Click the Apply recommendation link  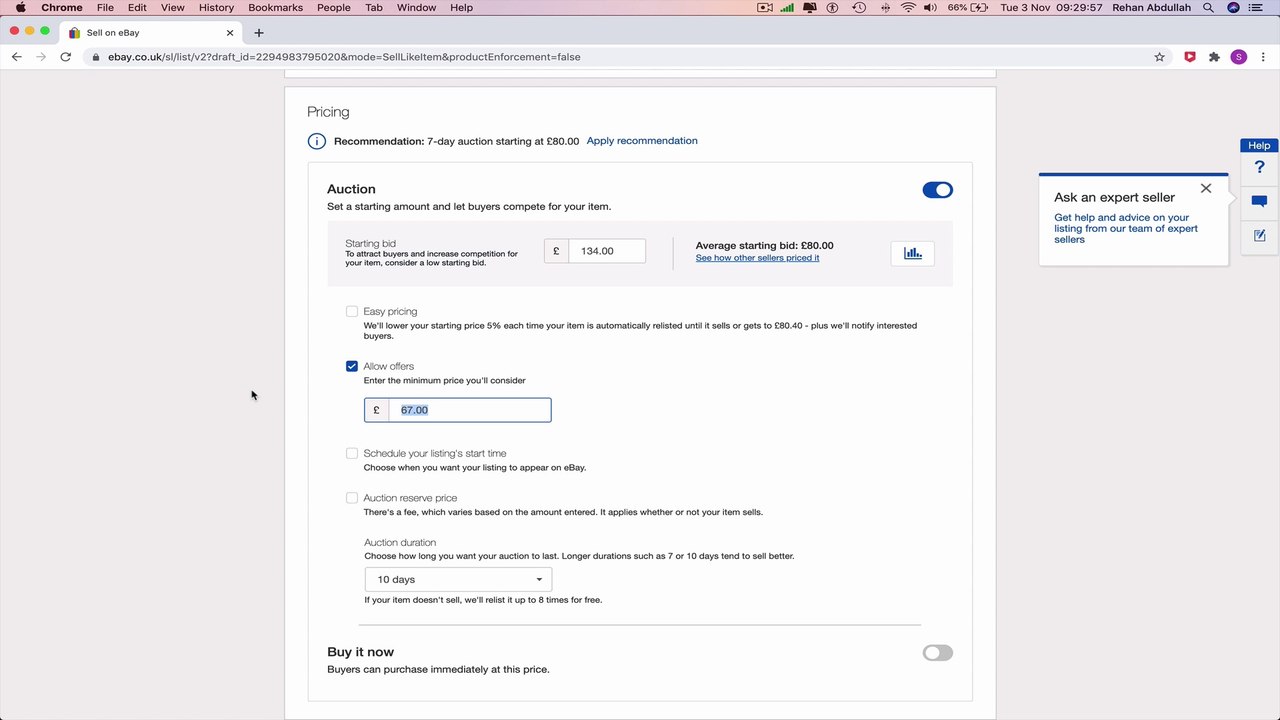pyautogui.click(x=642, y=141)
